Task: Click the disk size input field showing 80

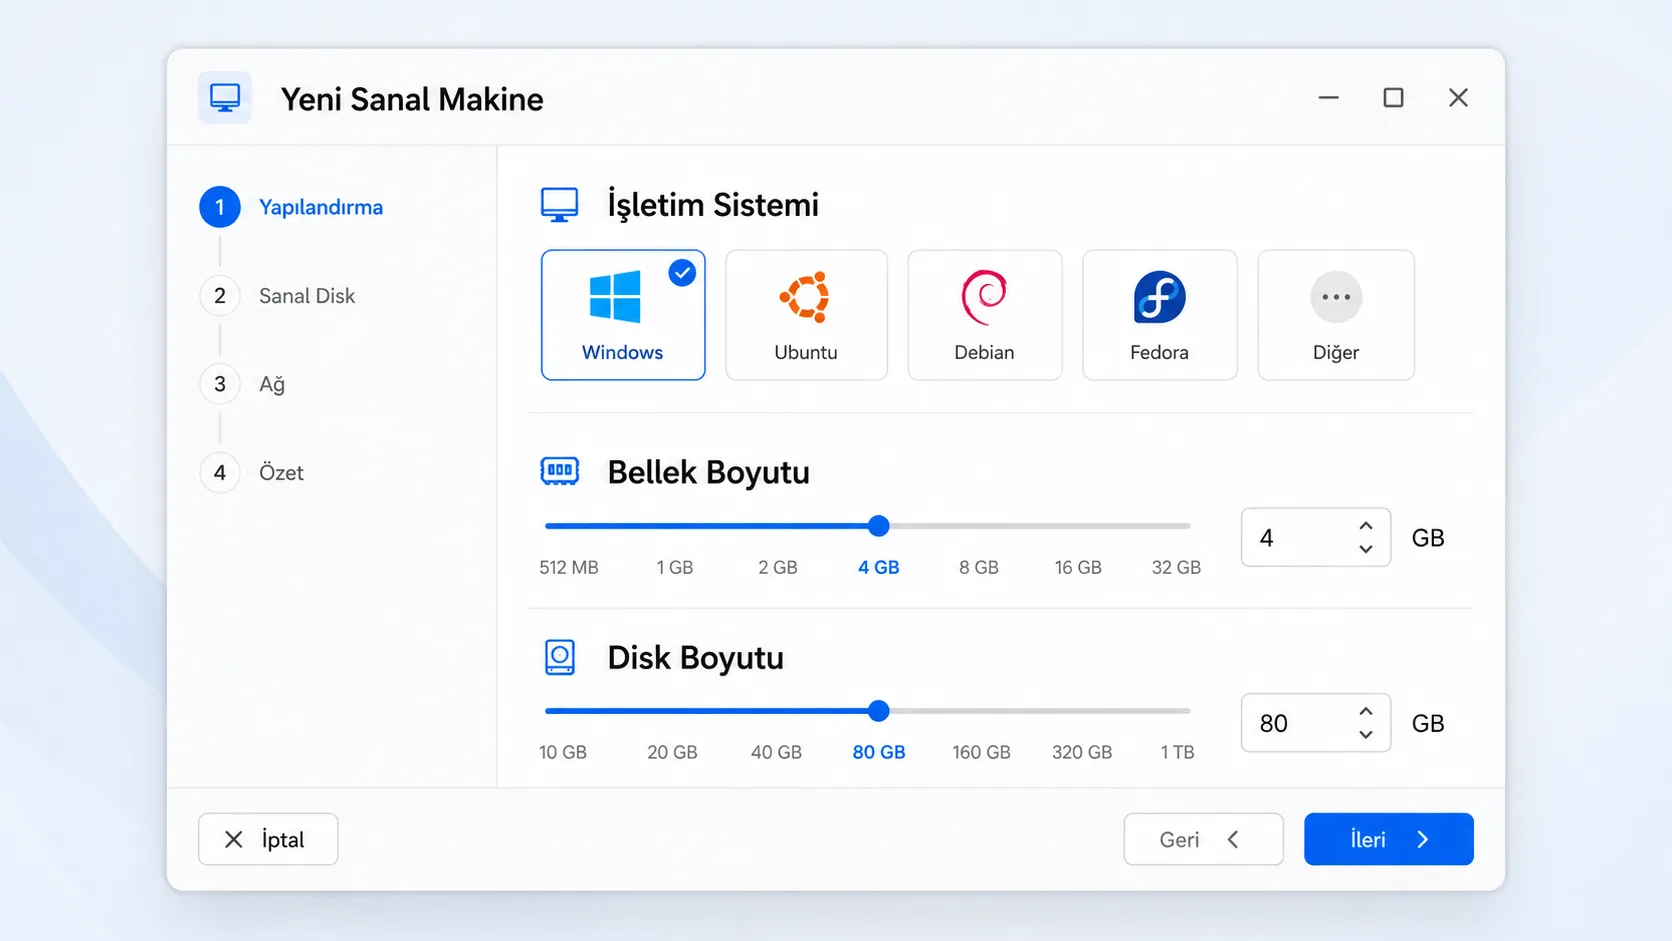Action: pos(1316,723)
